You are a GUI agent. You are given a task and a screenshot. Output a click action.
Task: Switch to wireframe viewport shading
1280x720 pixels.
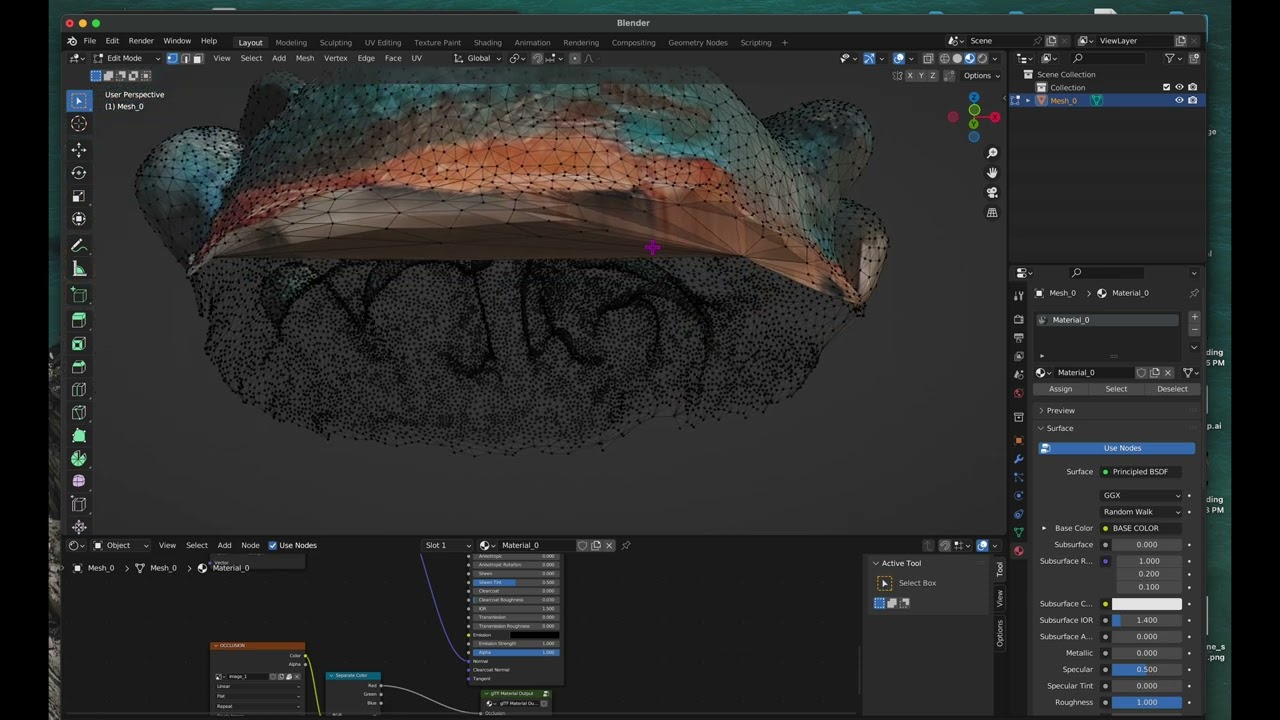pyautogui.click(x=944, y=58)
